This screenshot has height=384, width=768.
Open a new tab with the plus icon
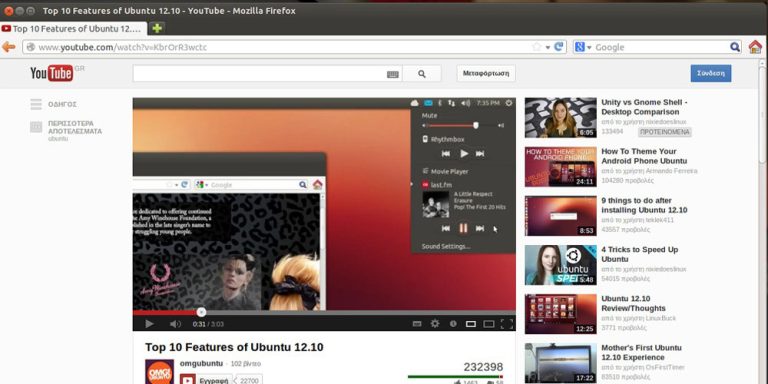[x=157, y=28]
